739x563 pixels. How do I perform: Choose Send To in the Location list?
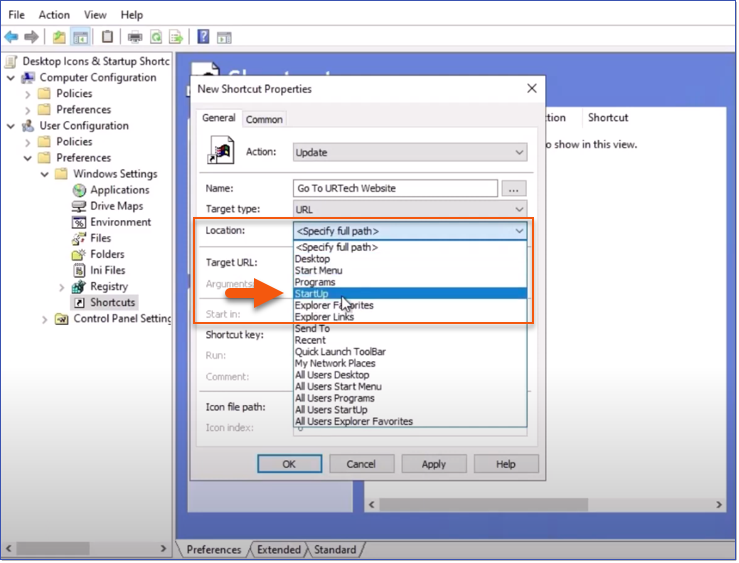tap(410, 328)
